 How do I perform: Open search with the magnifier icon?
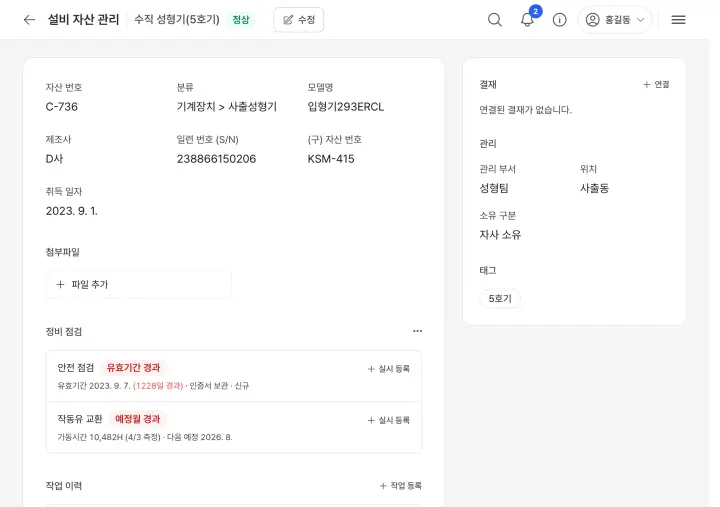(495, 20)
